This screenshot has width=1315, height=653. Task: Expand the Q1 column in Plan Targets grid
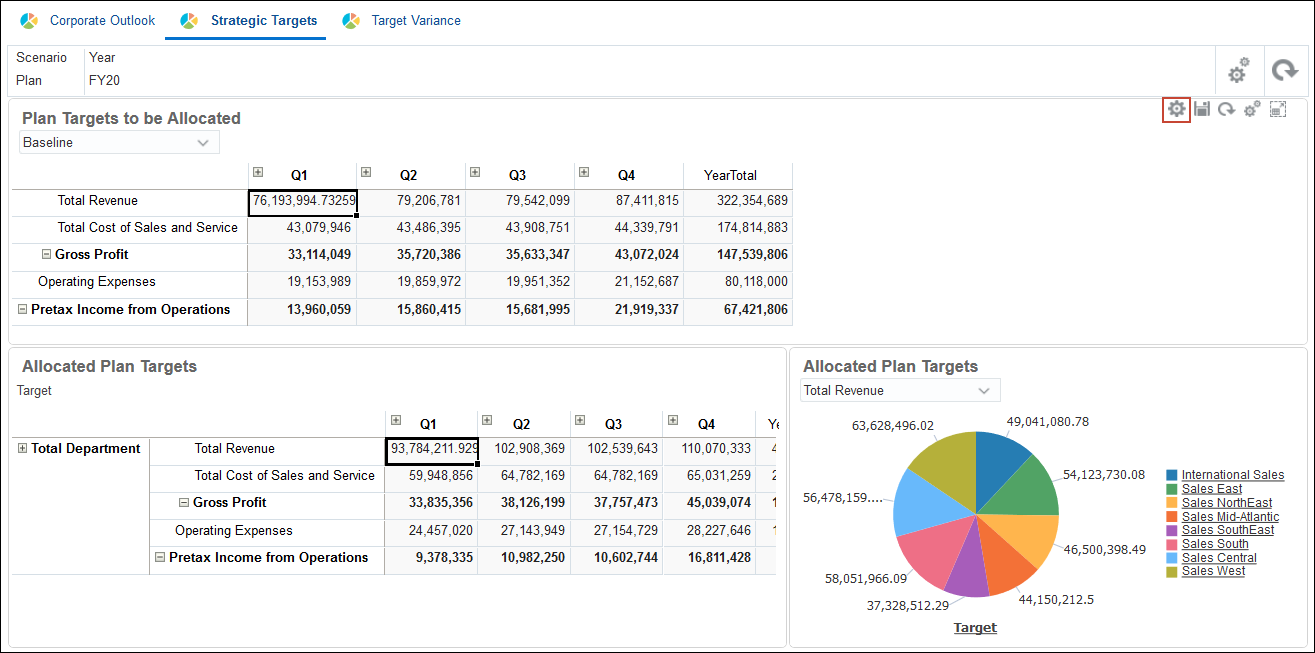click(258, 171)
